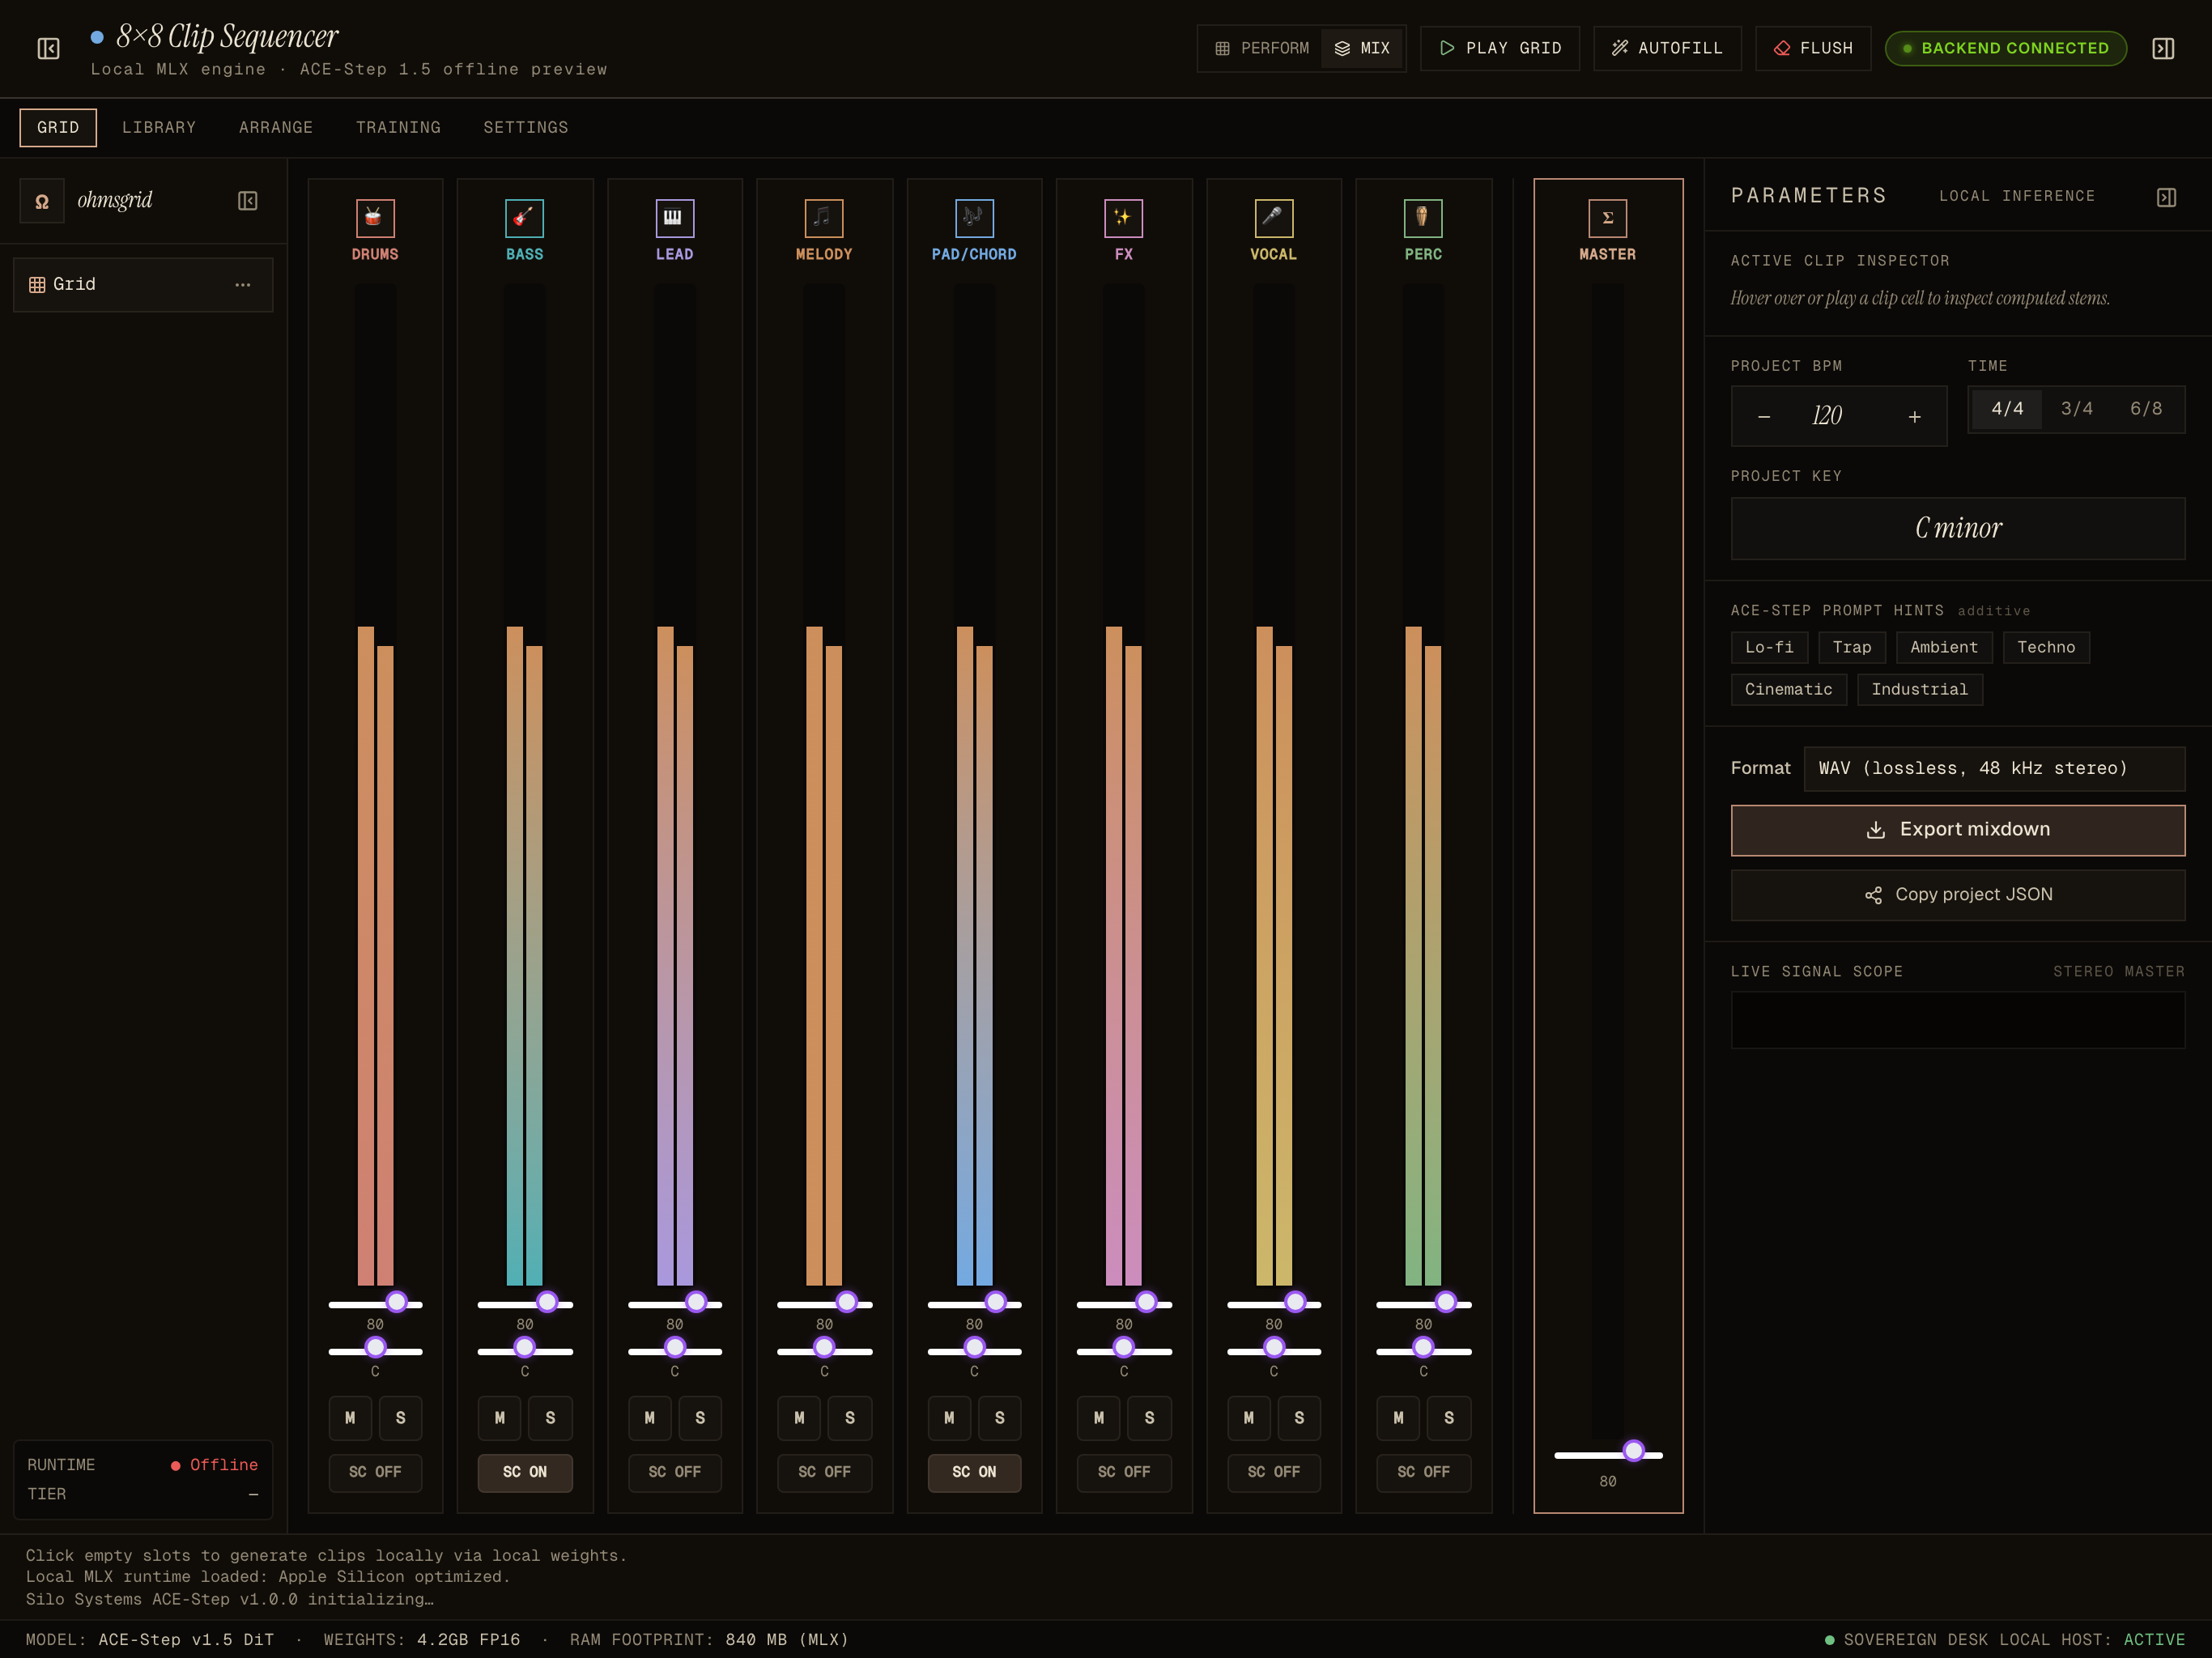Open the Settings tab
The width and height of the screenshot is (2212, 1658).
pos(526,127)
